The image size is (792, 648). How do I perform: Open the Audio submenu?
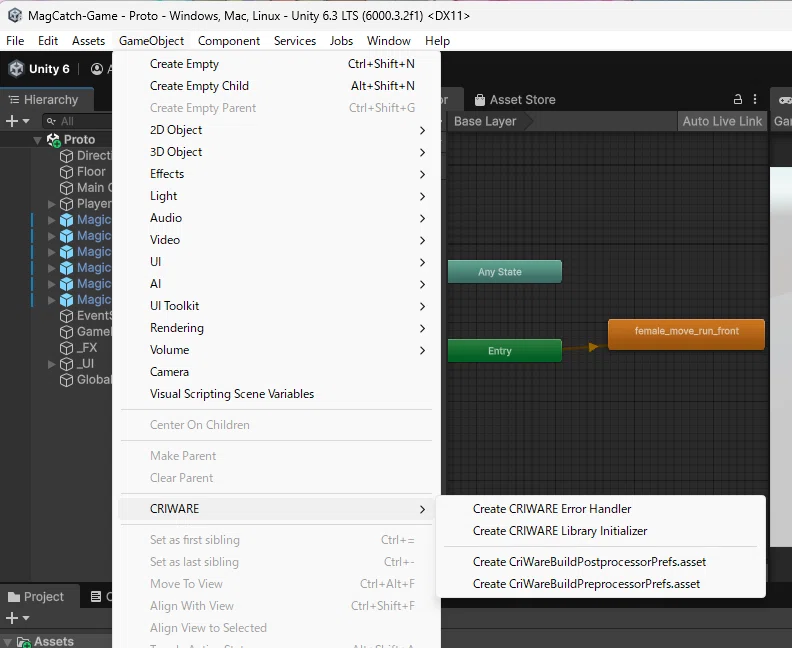click(276, 218)
